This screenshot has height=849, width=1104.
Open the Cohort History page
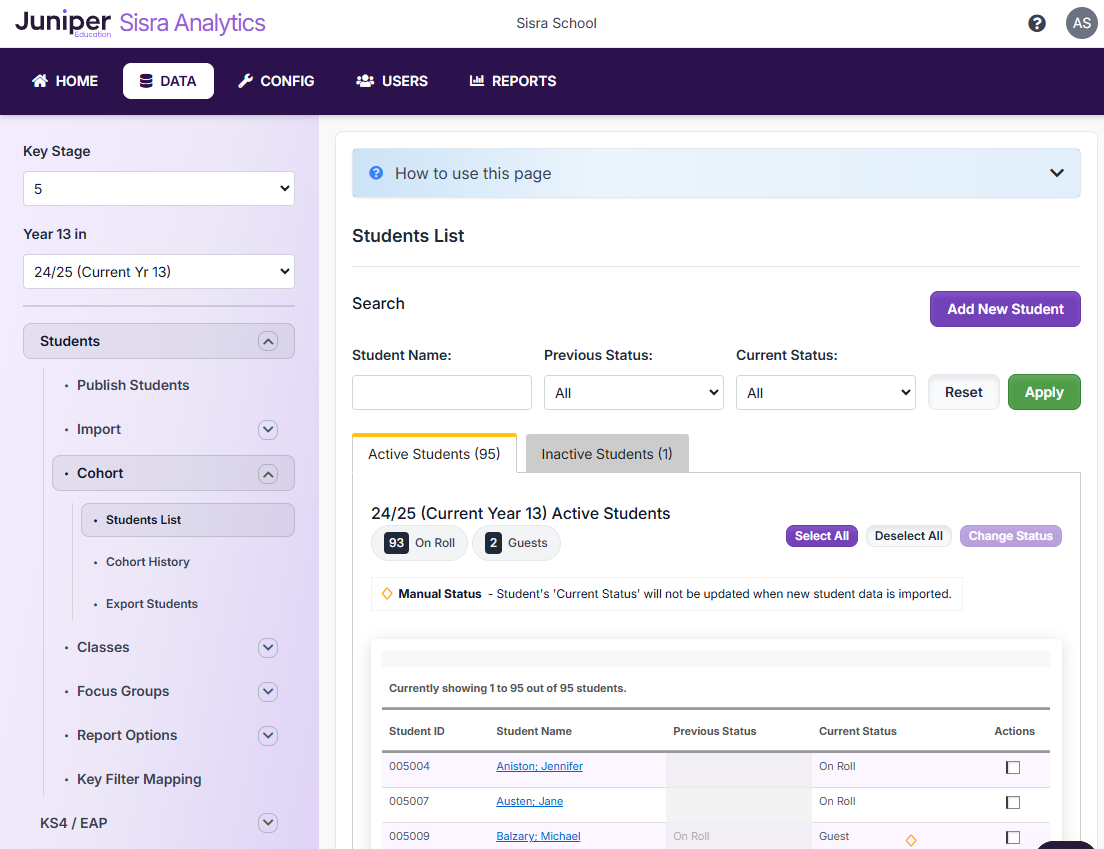click(x=148, y=562)
